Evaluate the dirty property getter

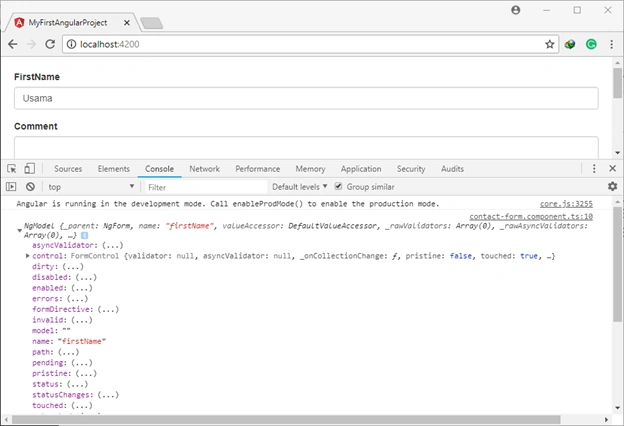(x=73, y=267)
